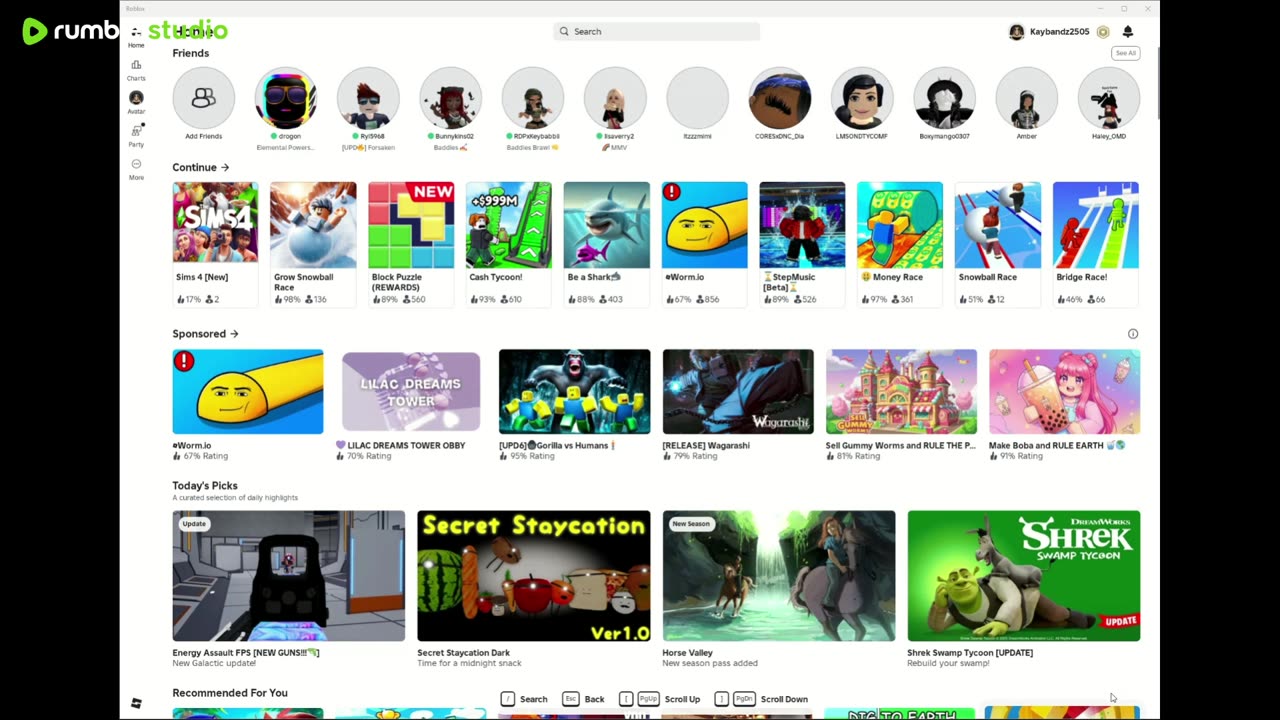Open the Robux hexagon icon
Screen dimensions: 1280x720
click(1103, 32)
